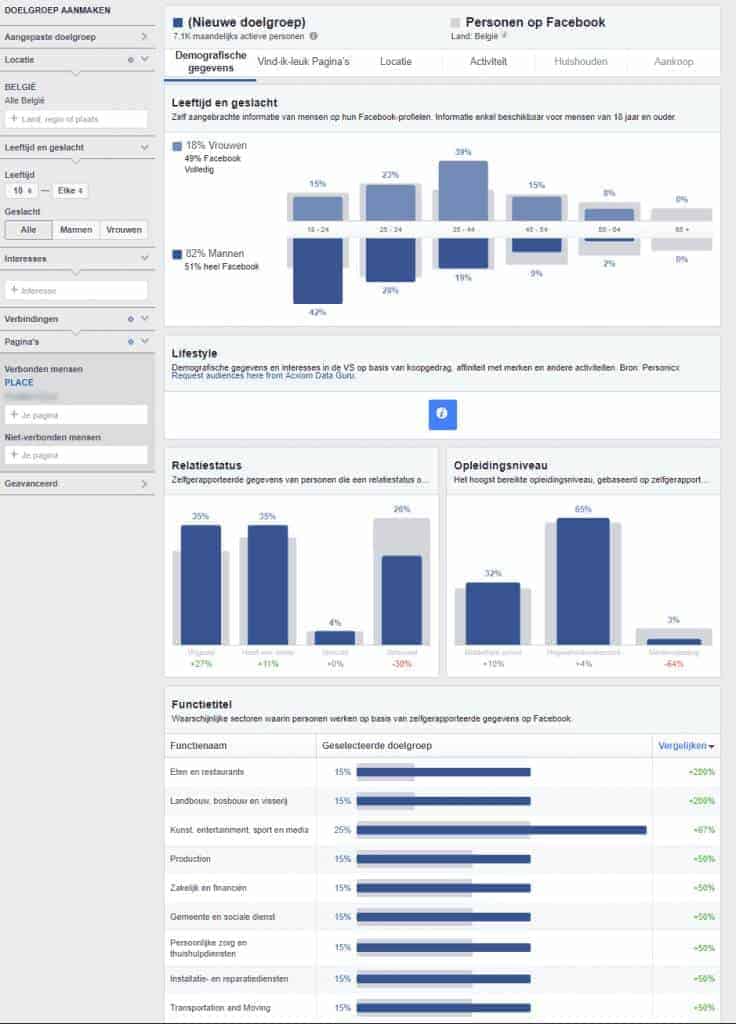Click the 26% relationship status bar

(x=402, y=600)
